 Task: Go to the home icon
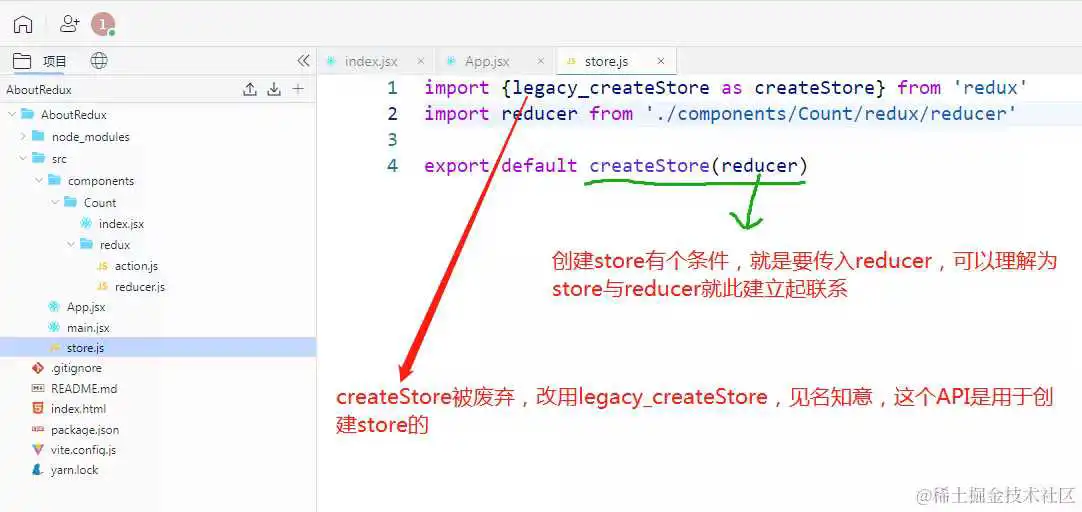(x=23, y=24)
